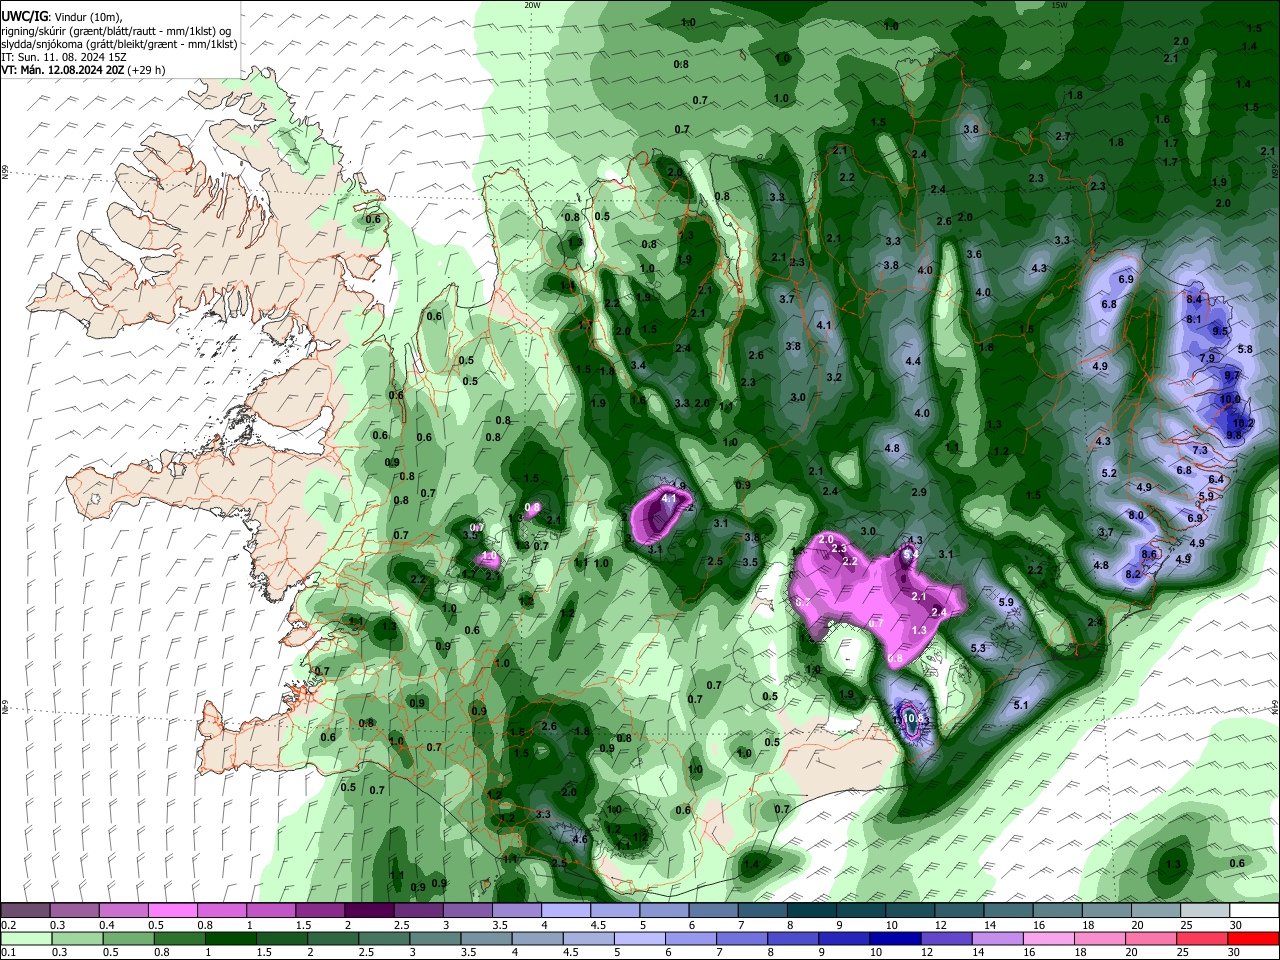Click the medium green 0.5–0.8 swatch in lower legend
The image size is (1280, 960).
click(x=129, y=938)
